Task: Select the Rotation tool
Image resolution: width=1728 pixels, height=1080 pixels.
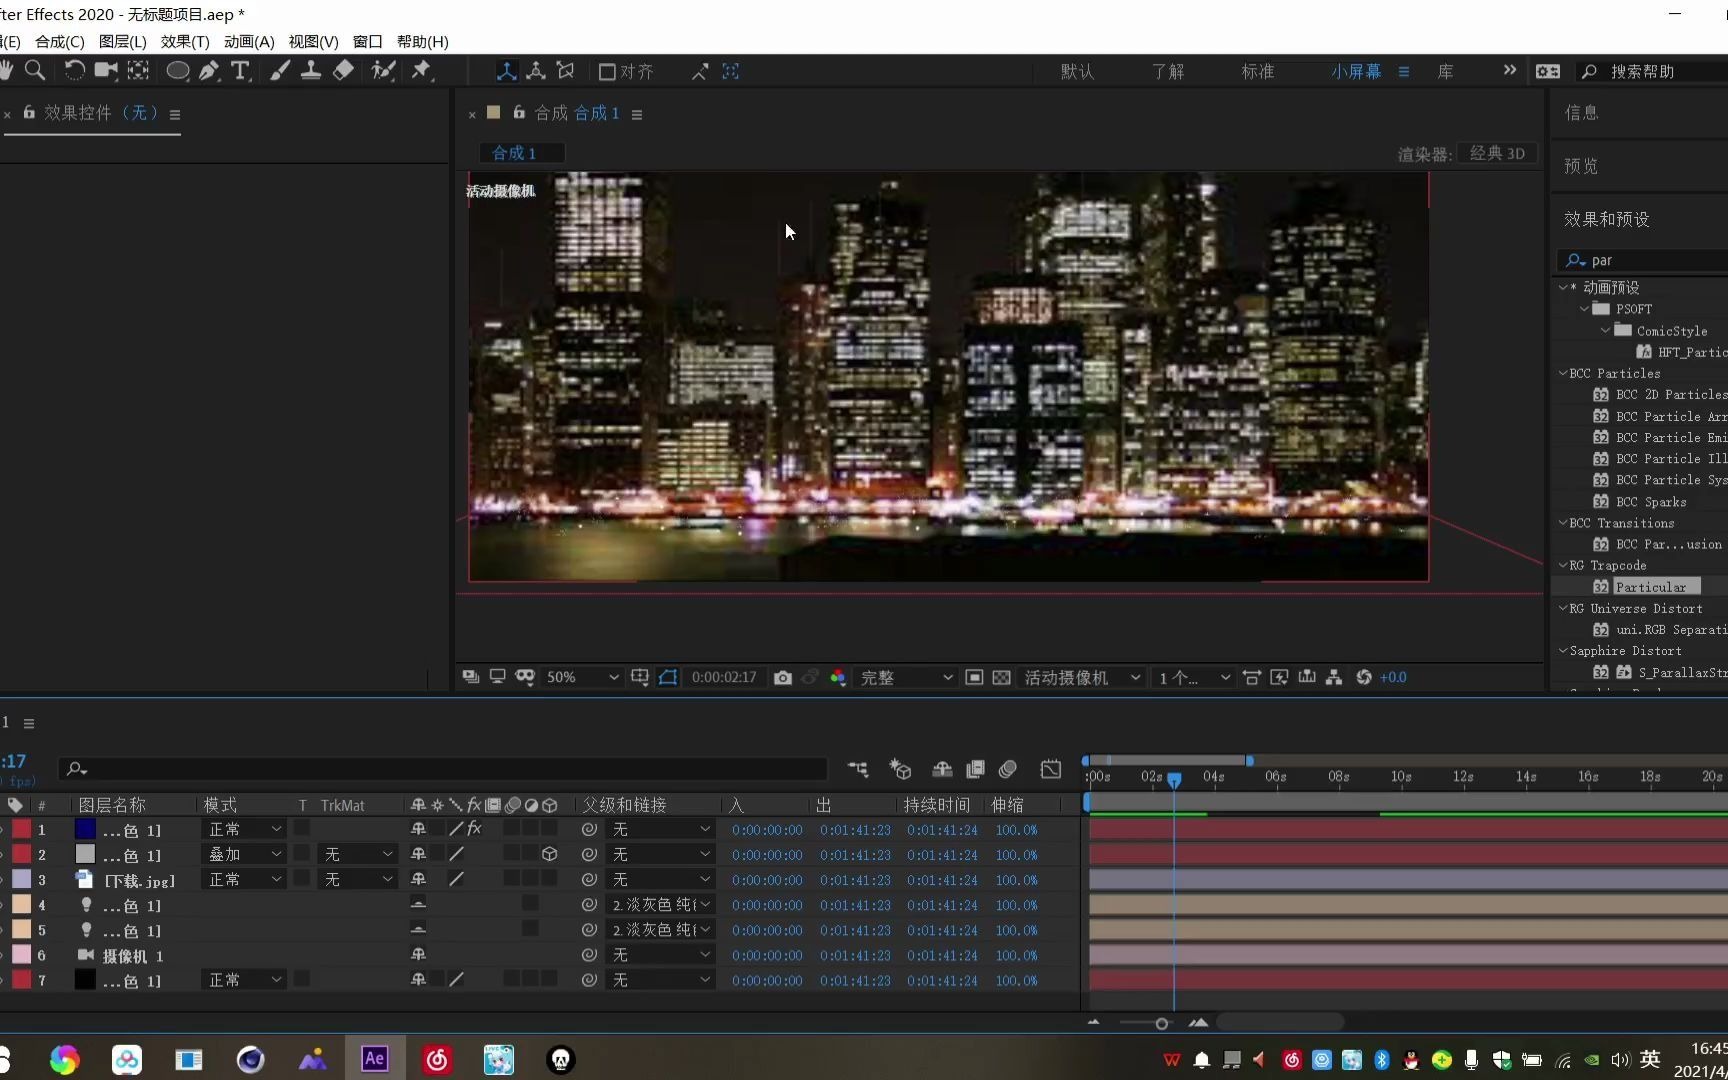Action: tap(74, 71)
